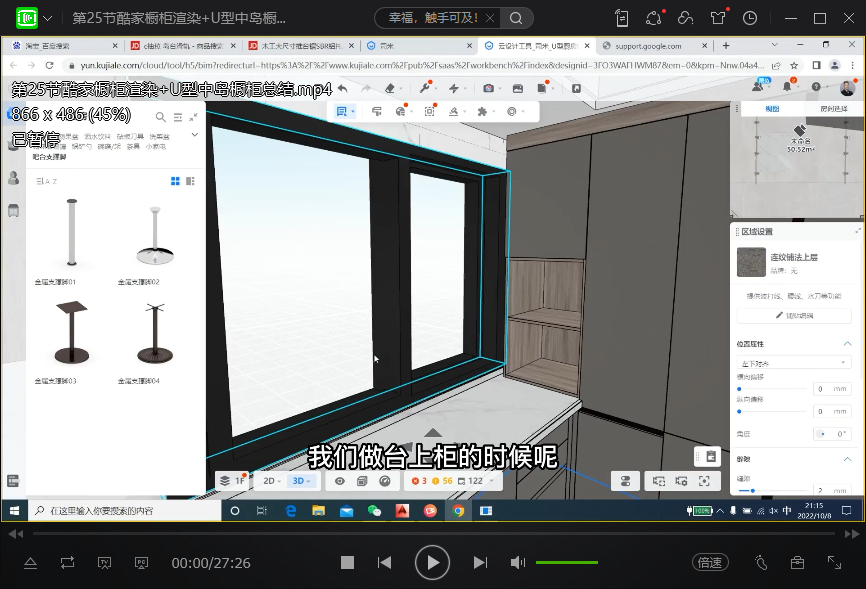
Task: Click the search icon in catalog panel
Action: click(160, 117)
